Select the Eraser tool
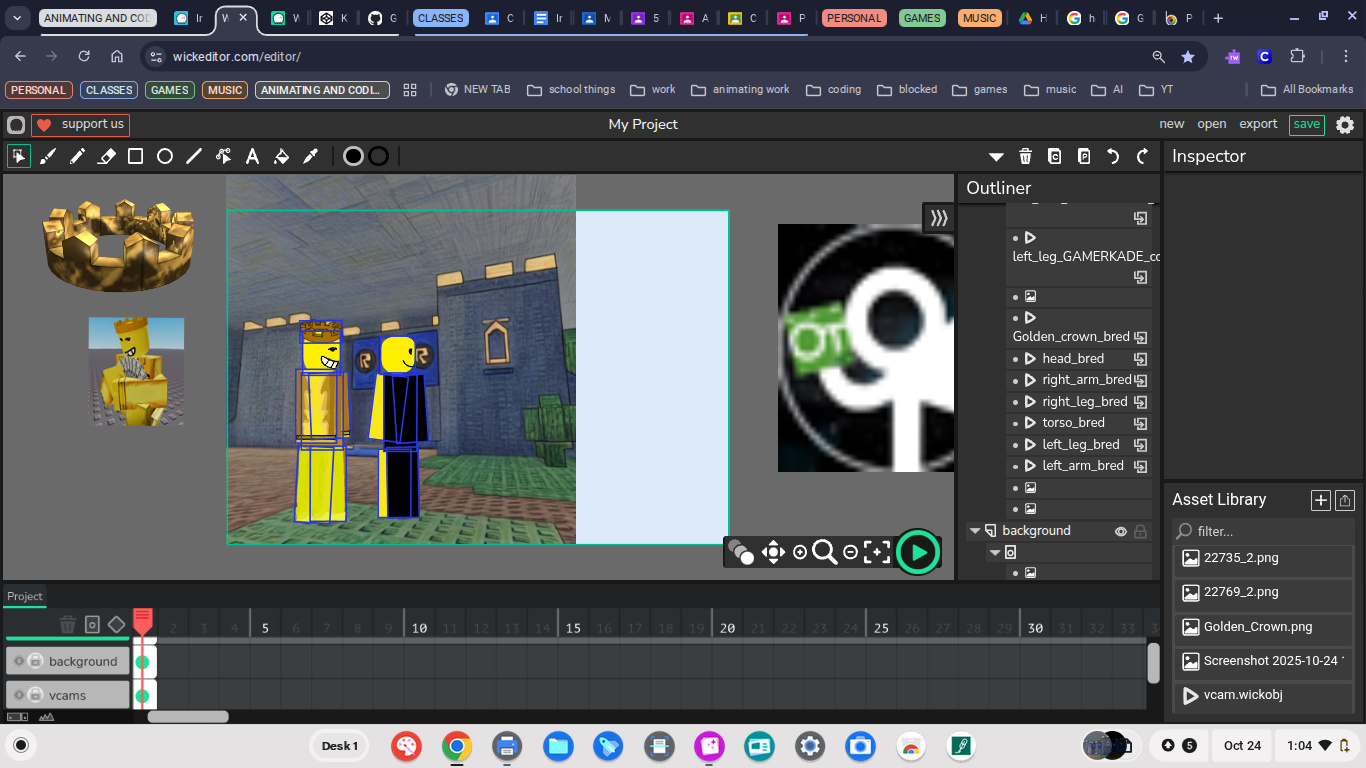The image size is (1366, 768). point(106,156)
